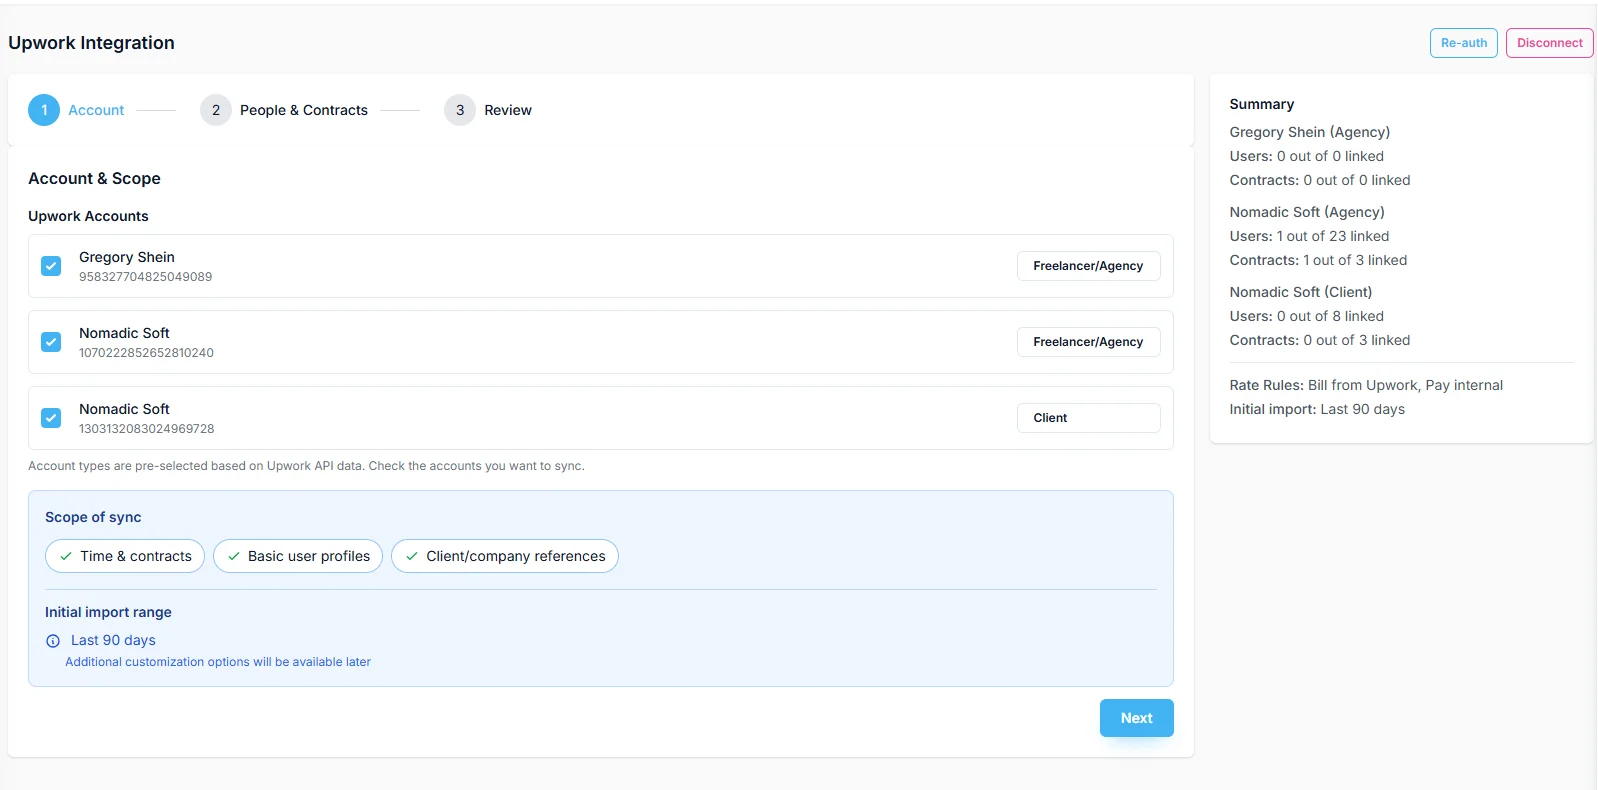Open Freelancer/Agency dropdown for Nomadic Soft 1070222852652810240
This screenshot has height=790, width=1598.
(1089, 342)
